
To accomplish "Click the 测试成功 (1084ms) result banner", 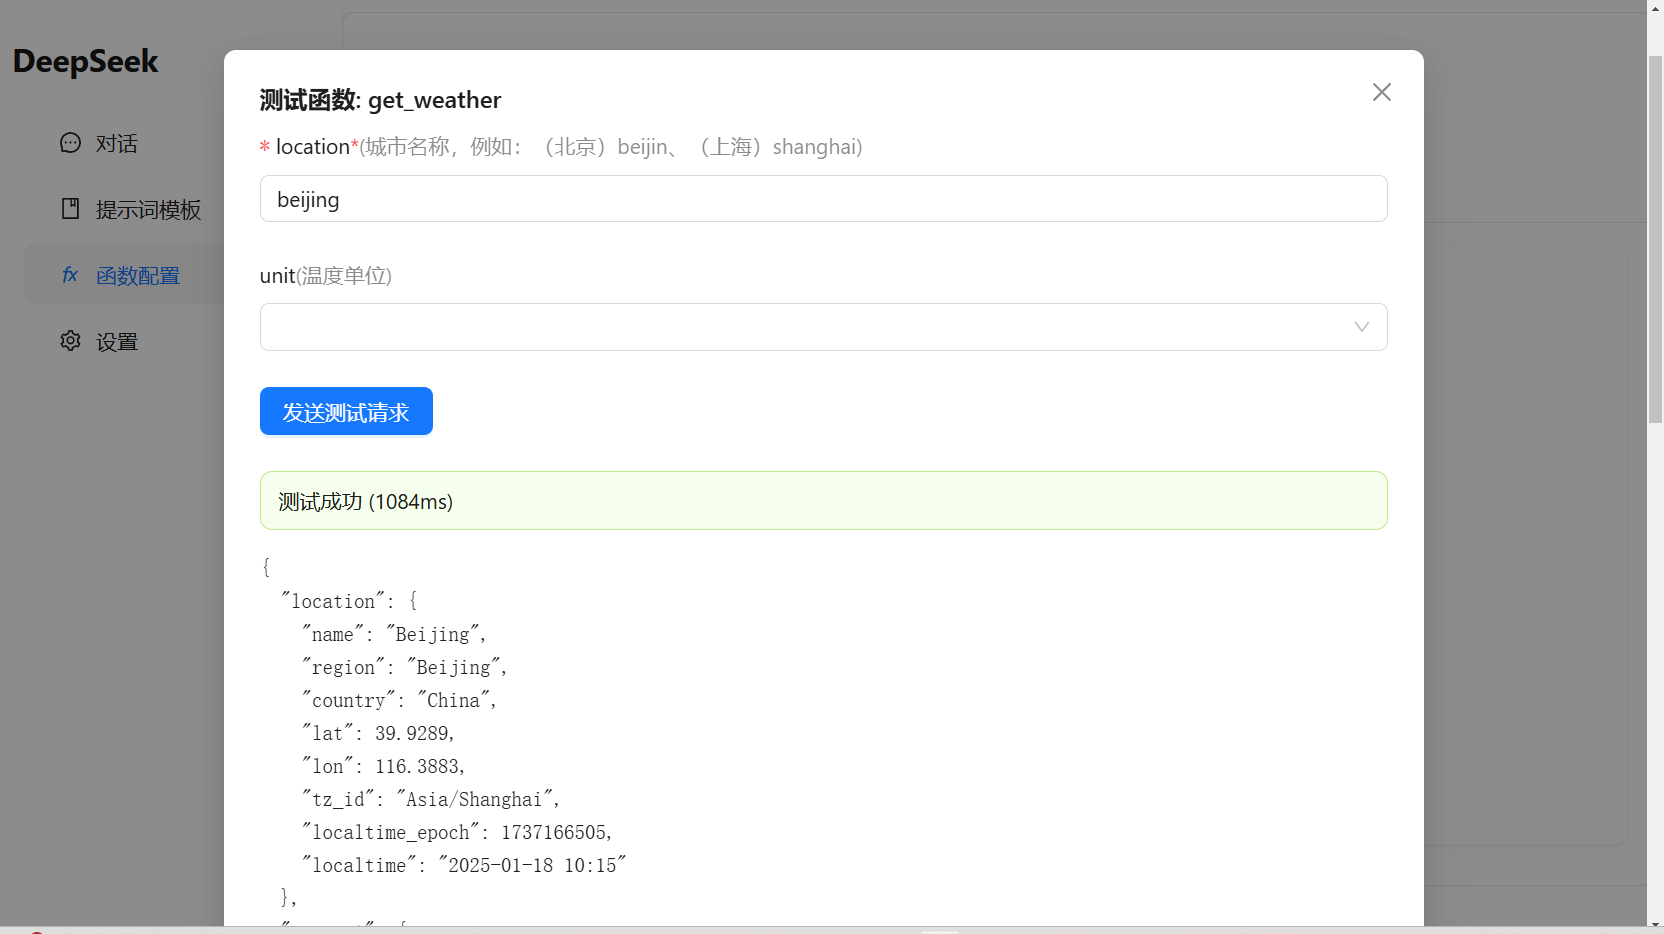I will (823, 501).
